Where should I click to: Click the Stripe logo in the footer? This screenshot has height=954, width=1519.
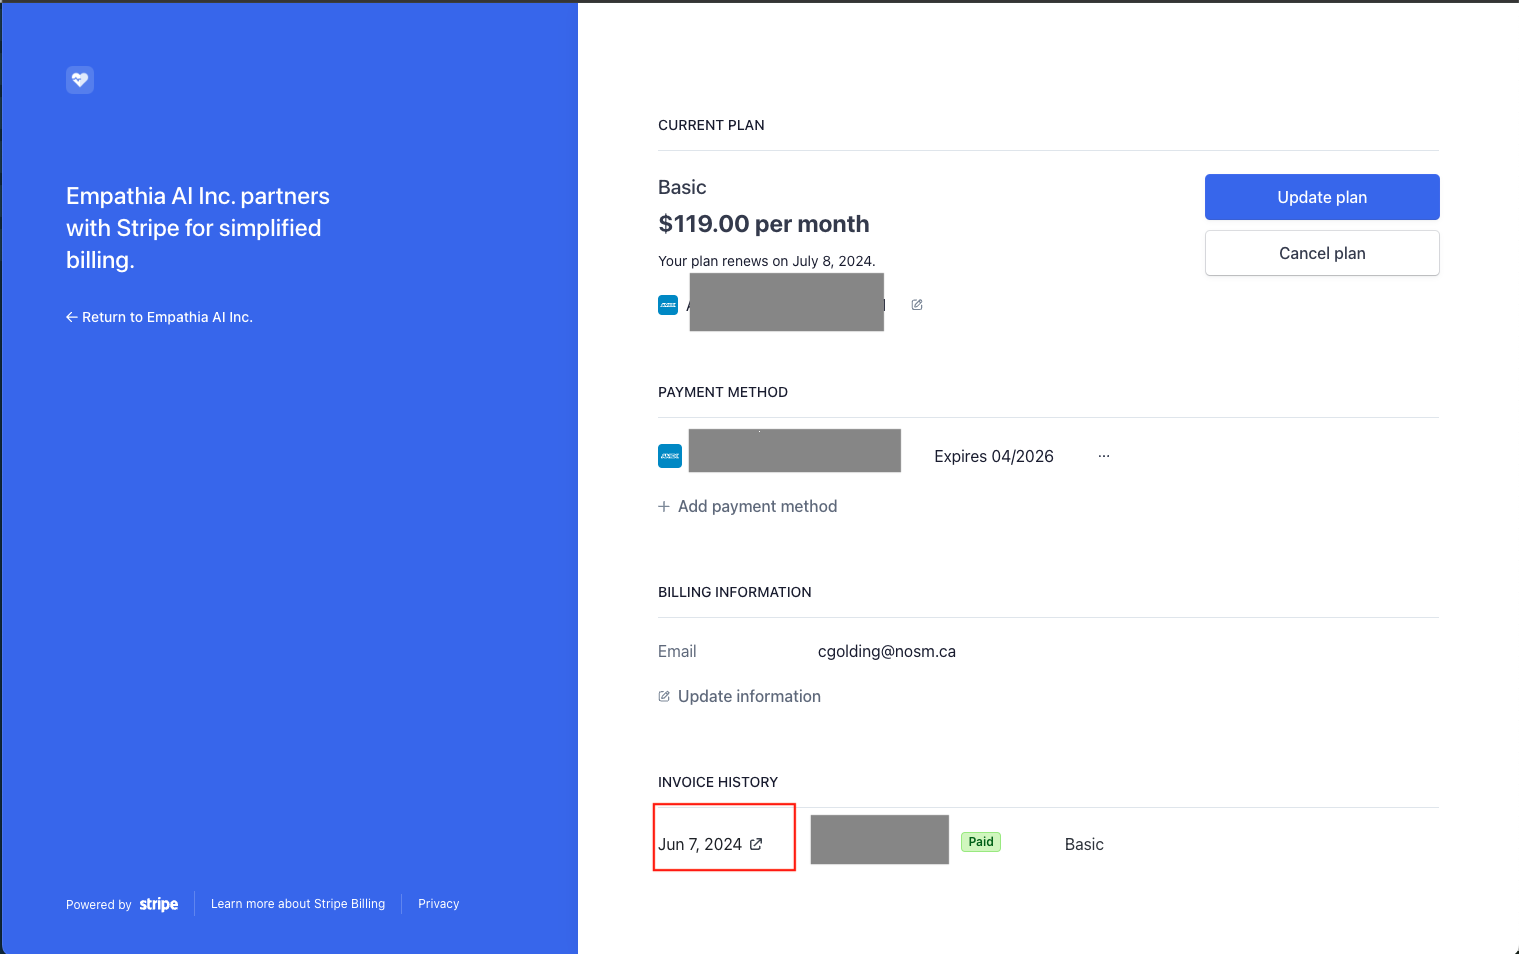pos(159,904)
